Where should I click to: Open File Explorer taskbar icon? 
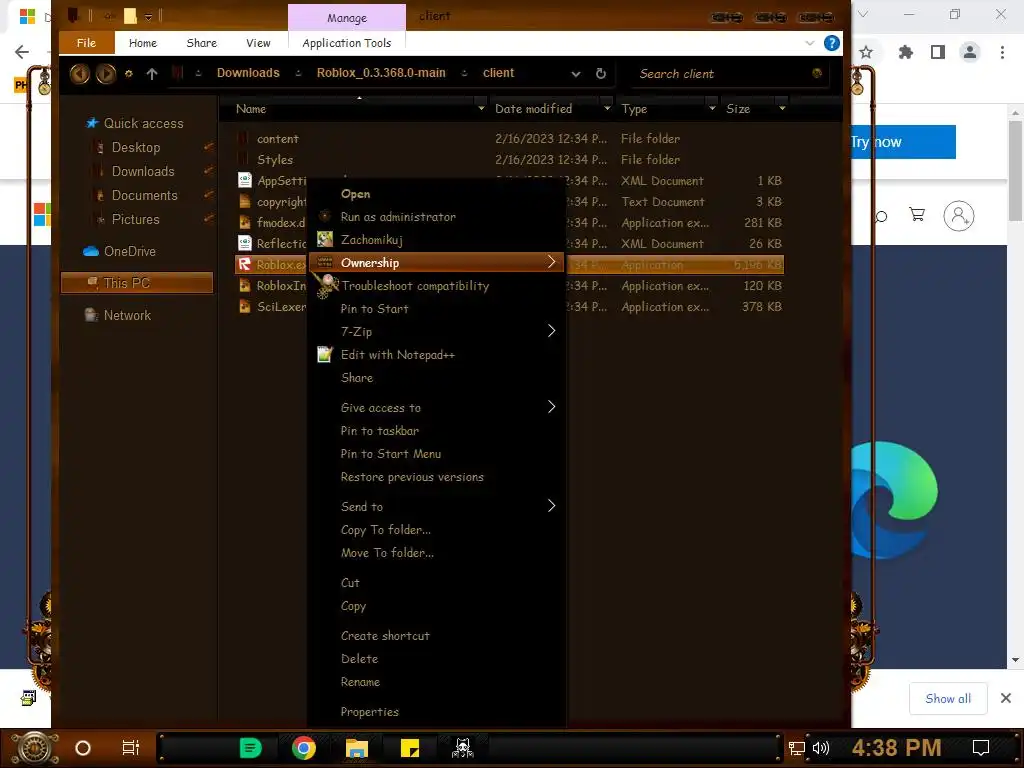point(357,748)
